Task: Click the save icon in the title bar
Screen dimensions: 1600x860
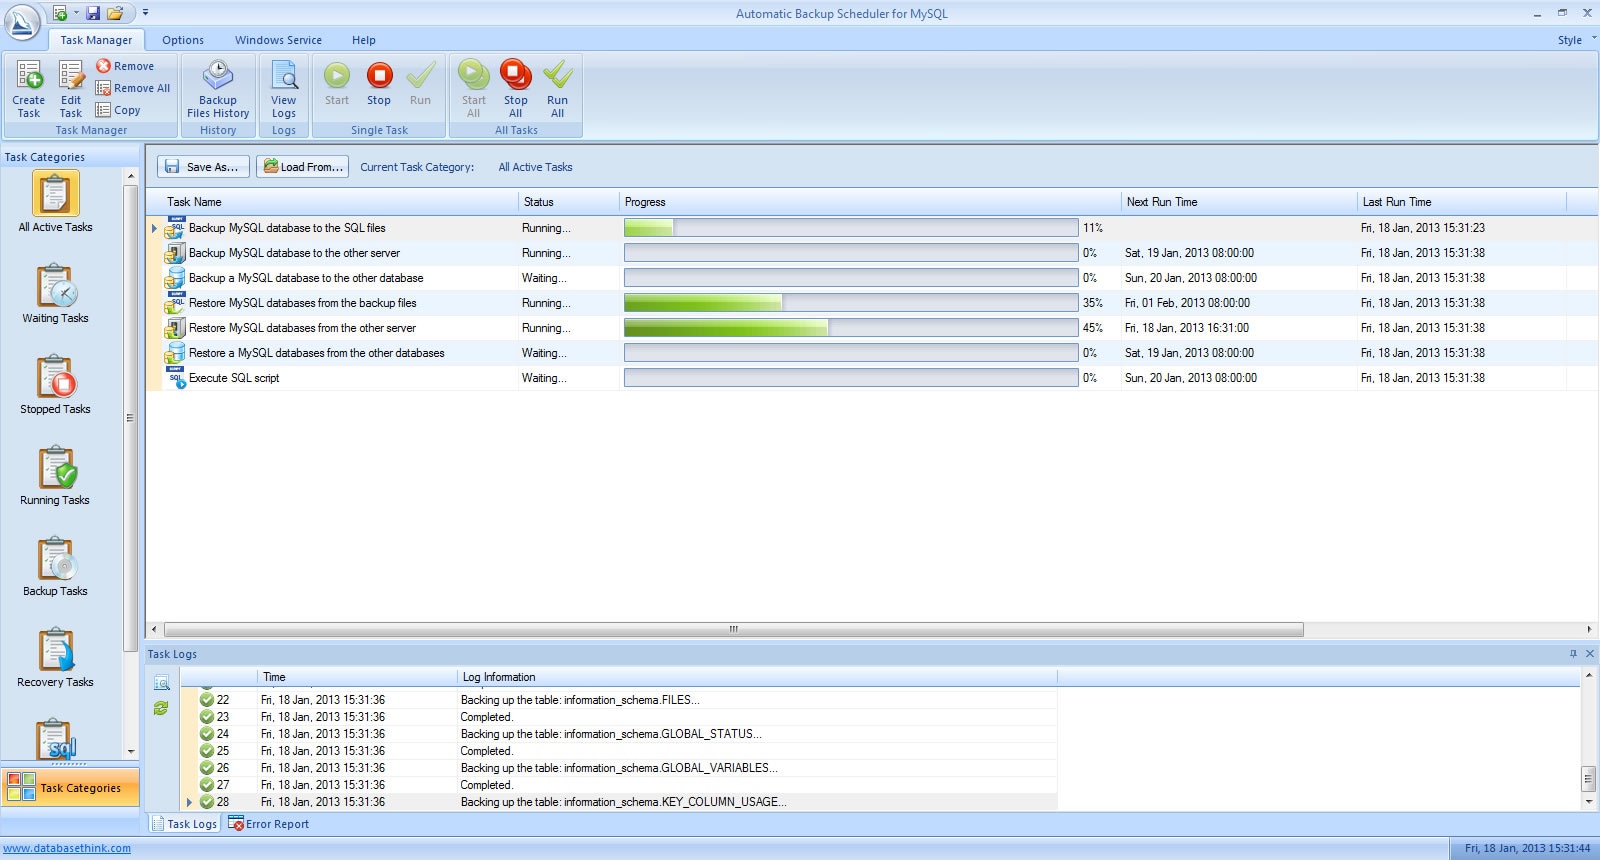Action: [93, 13]
